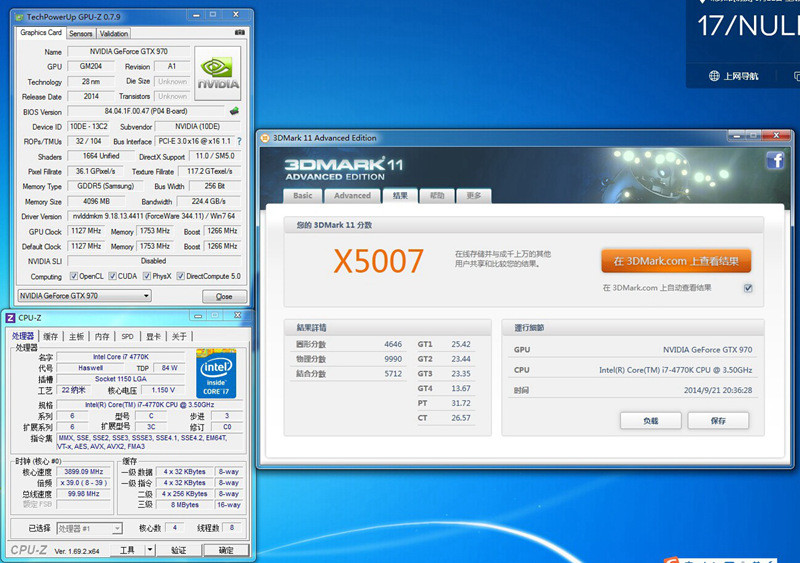Click the 验证 button in CPU-Z
The height and width of the screenshot is (563, 800).
point(179,550)
